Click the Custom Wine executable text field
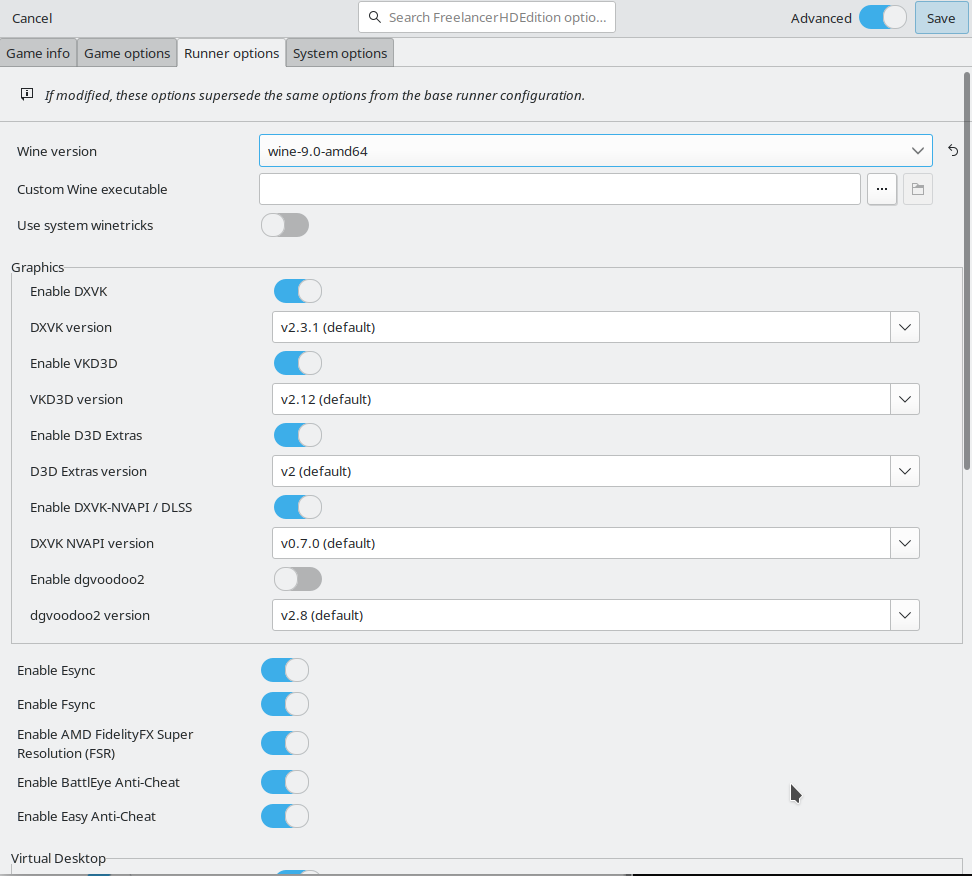Viewport: 972px width, 876px height. coord(560,189)
